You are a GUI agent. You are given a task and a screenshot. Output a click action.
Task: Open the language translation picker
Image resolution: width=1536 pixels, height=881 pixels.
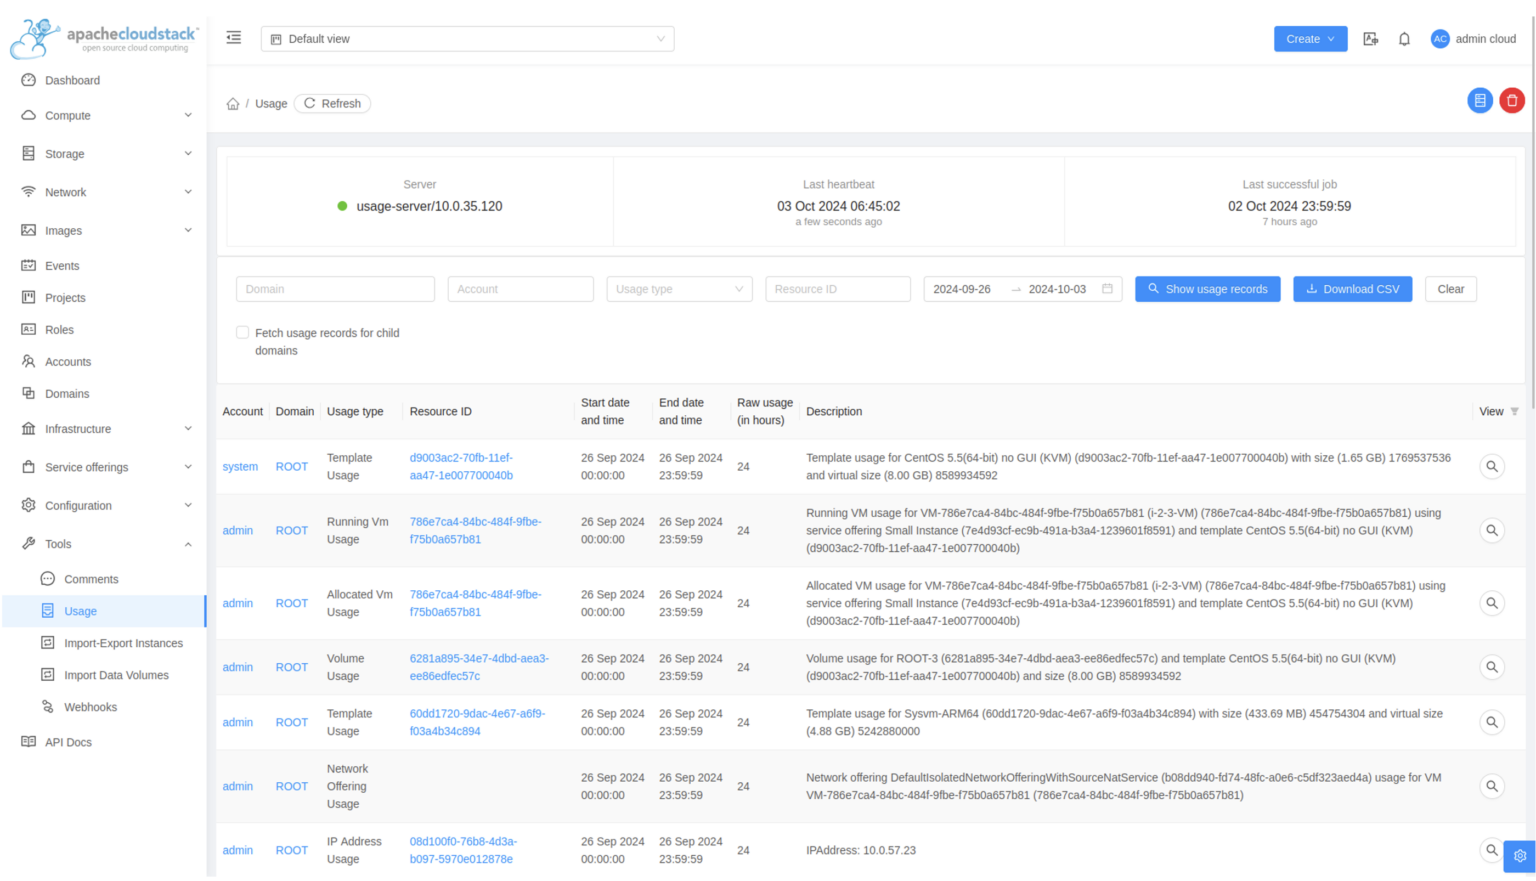coord(1370,38)
